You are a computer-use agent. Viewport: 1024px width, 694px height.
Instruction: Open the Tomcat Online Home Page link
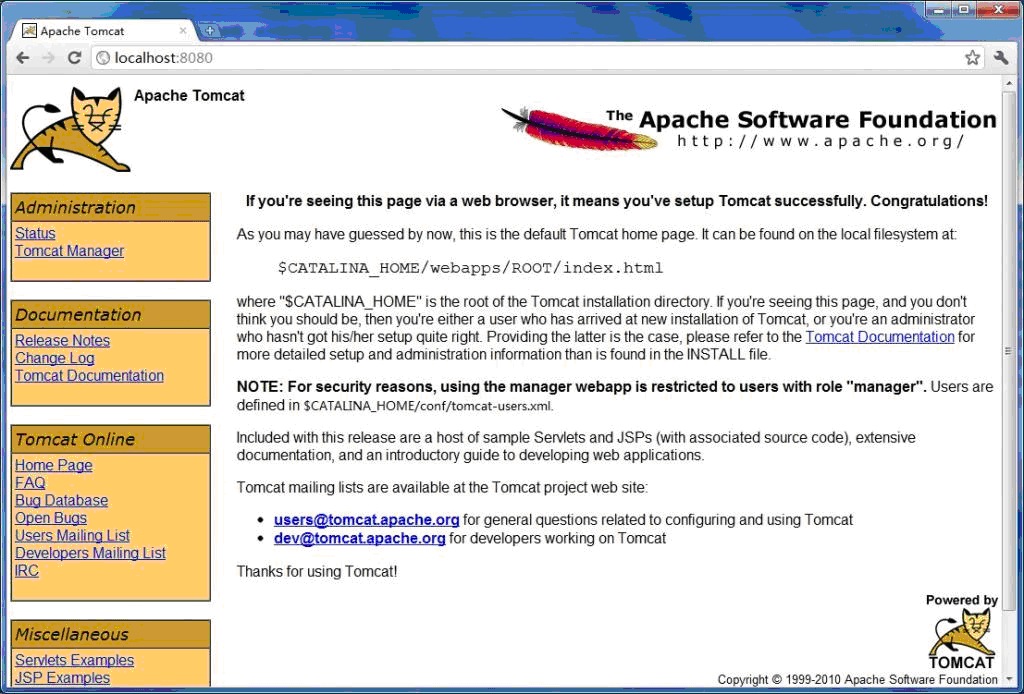click(54, 465)
